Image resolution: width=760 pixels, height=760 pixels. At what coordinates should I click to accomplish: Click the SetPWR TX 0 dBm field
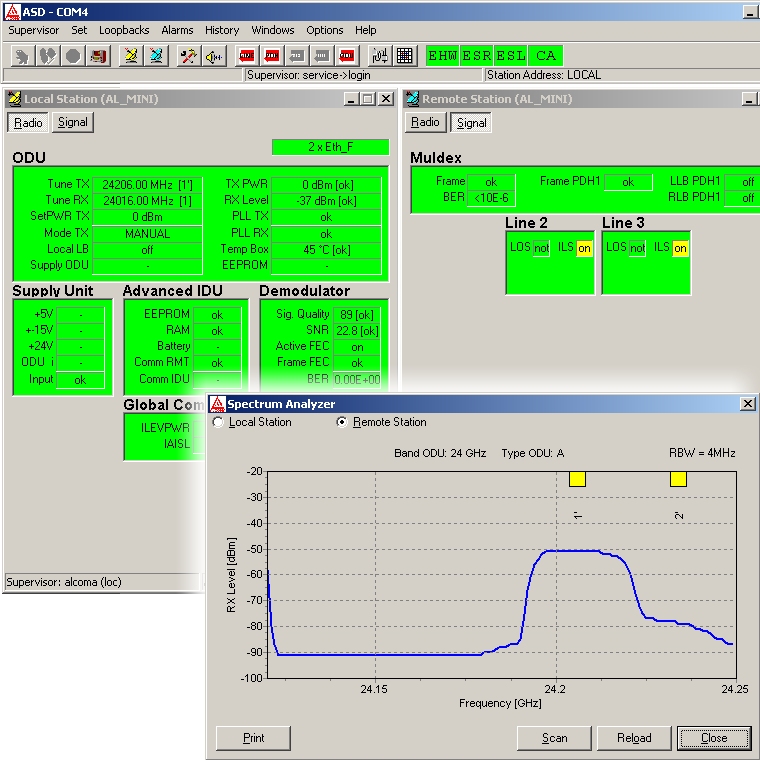pyautogui.click(x=147, y=217)
